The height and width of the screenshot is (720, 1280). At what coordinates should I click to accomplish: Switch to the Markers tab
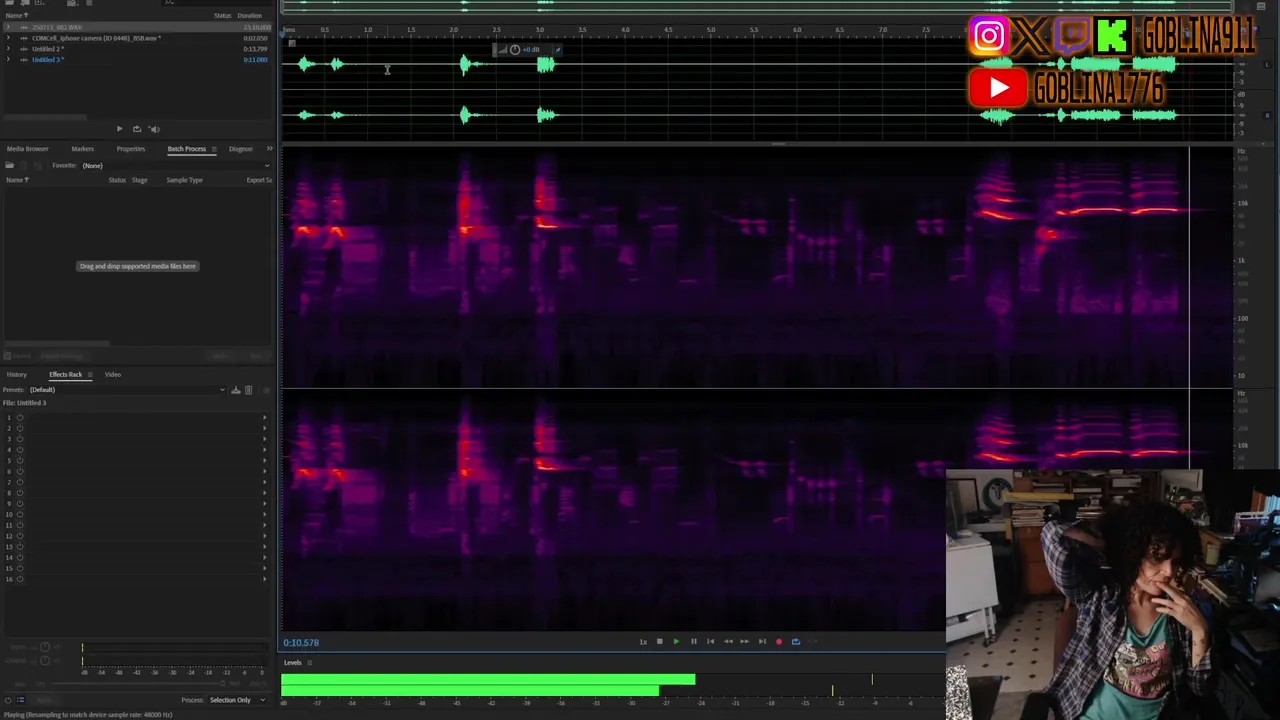(82, 149)
